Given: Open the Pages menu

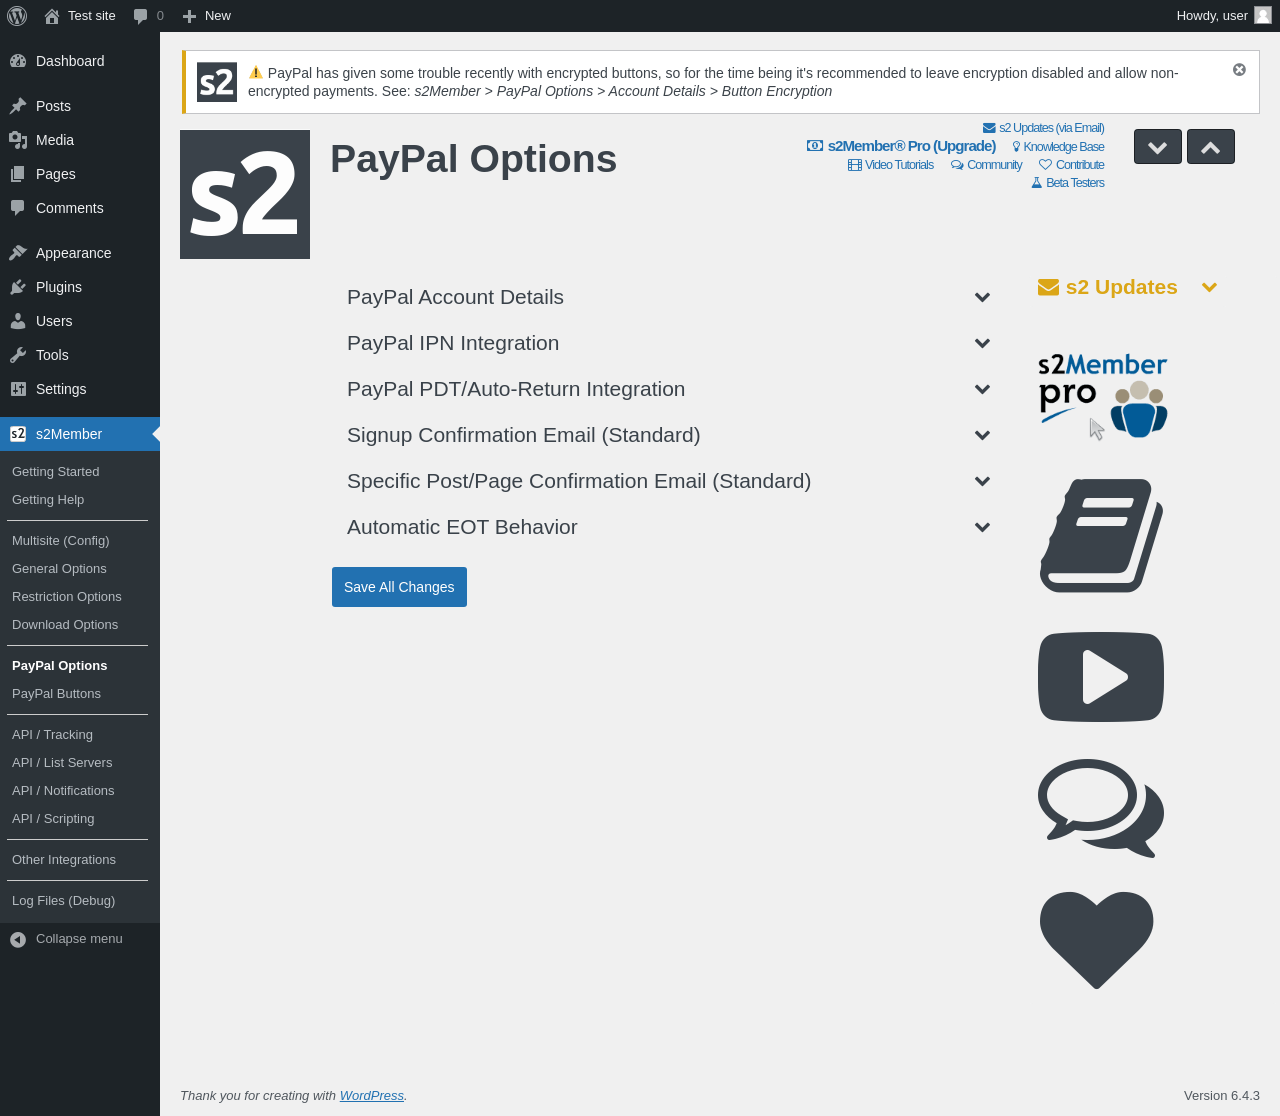Looking at the screenshot, I should [80, 174].
